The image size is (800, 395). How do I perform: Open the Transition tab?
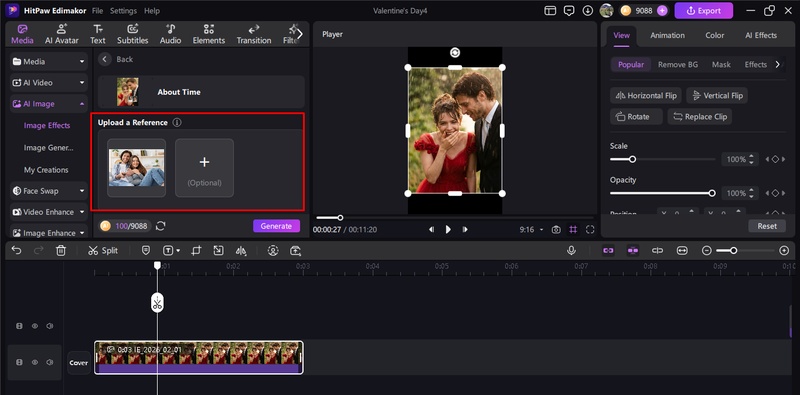click(254, 34)
